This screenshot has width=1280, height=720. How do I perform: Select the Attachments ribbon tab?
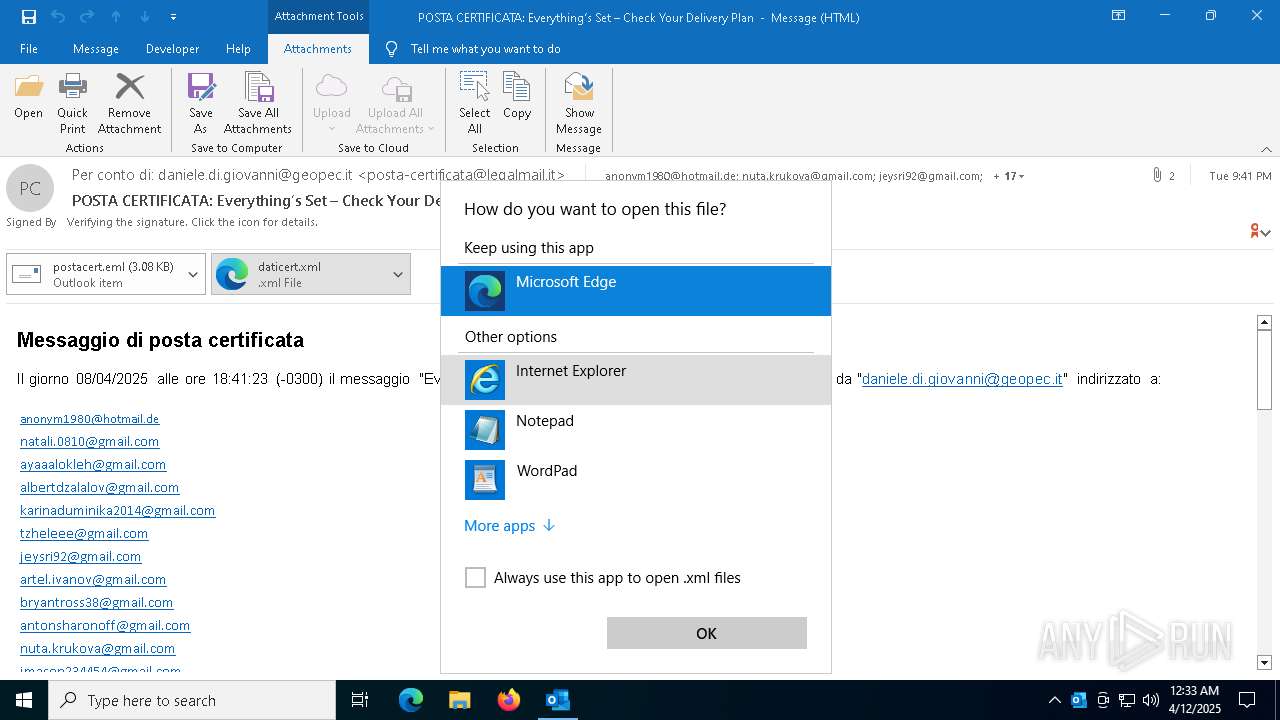coord(318,49)
